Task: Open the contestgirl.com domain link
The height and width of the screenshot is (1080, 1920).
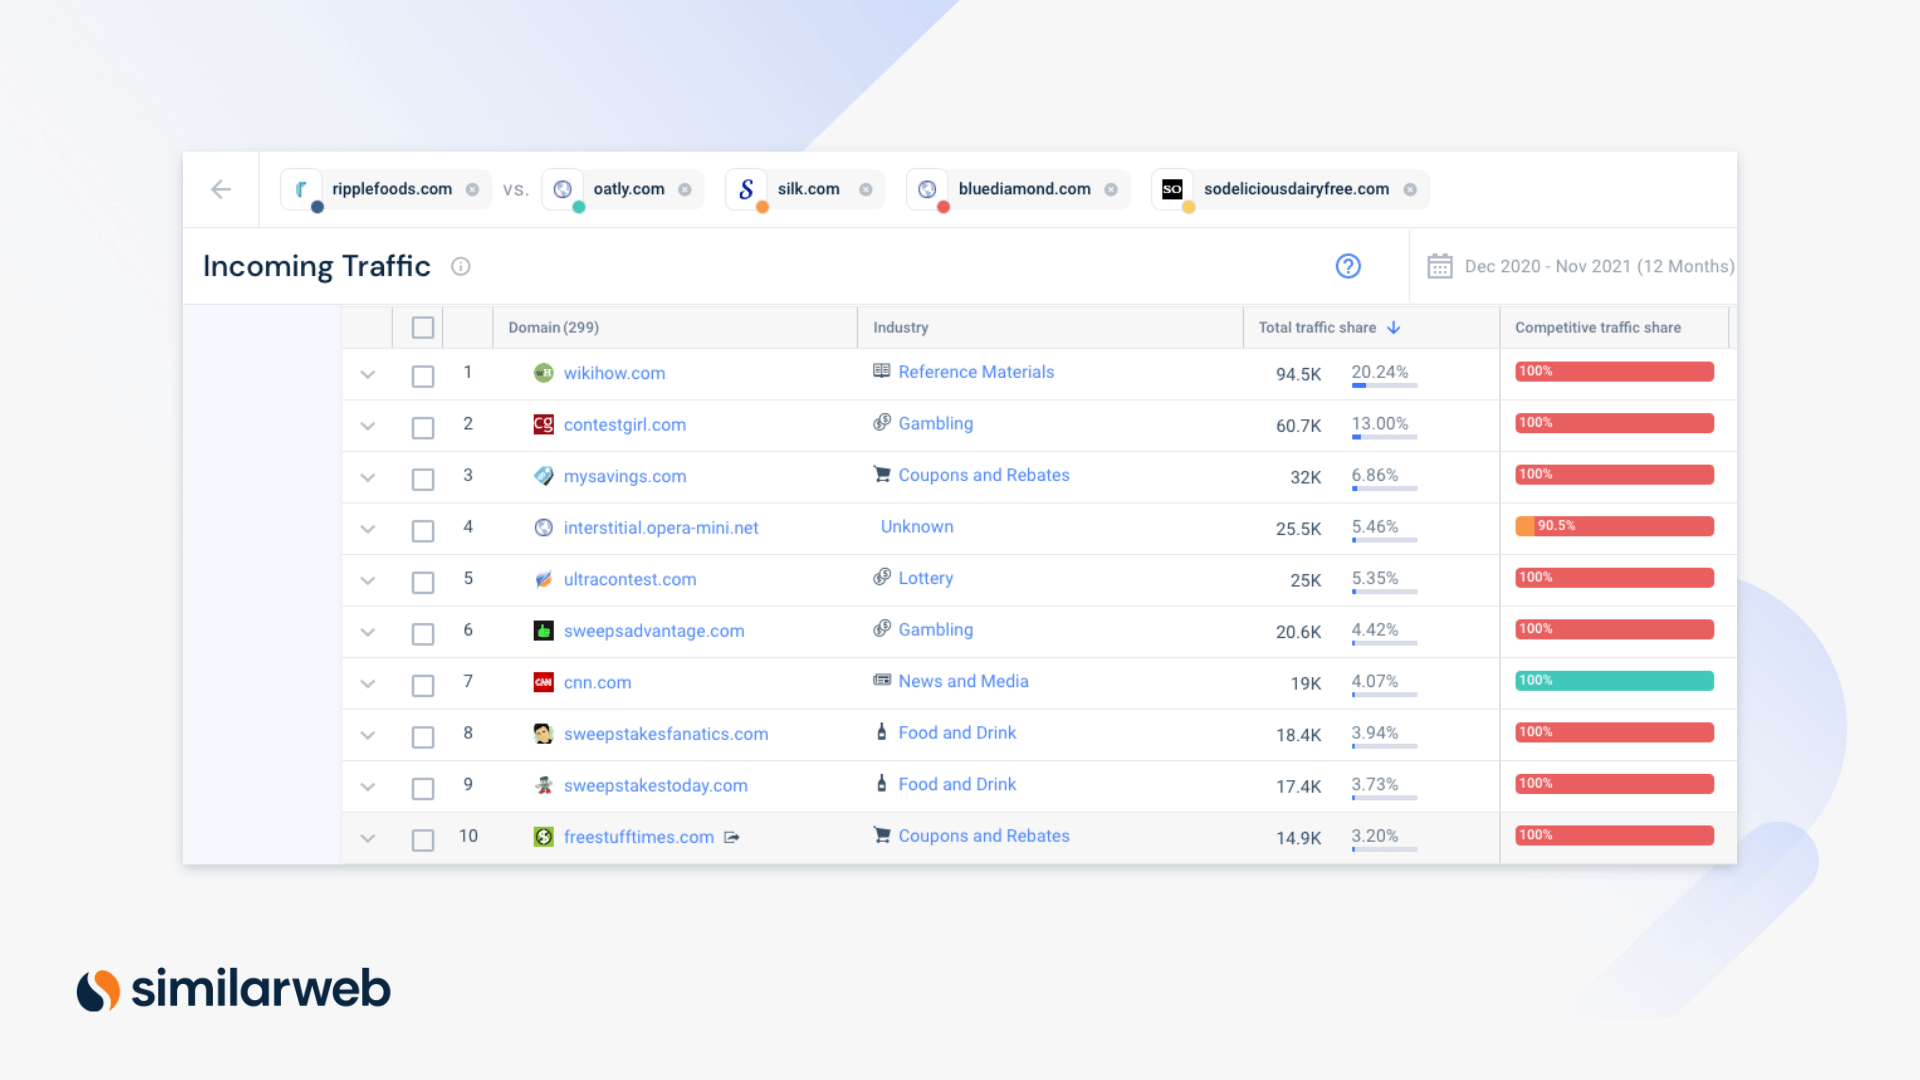Action: click(625, 424)
